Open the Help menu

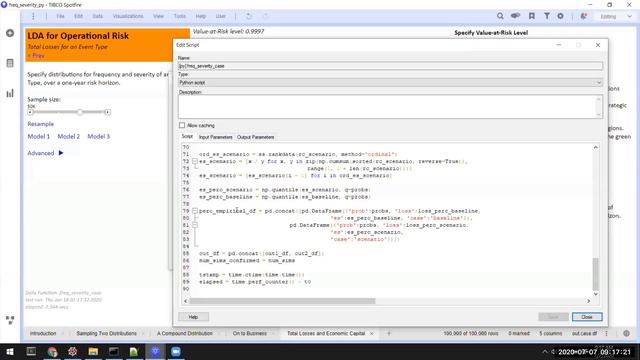tap(200, 16)
